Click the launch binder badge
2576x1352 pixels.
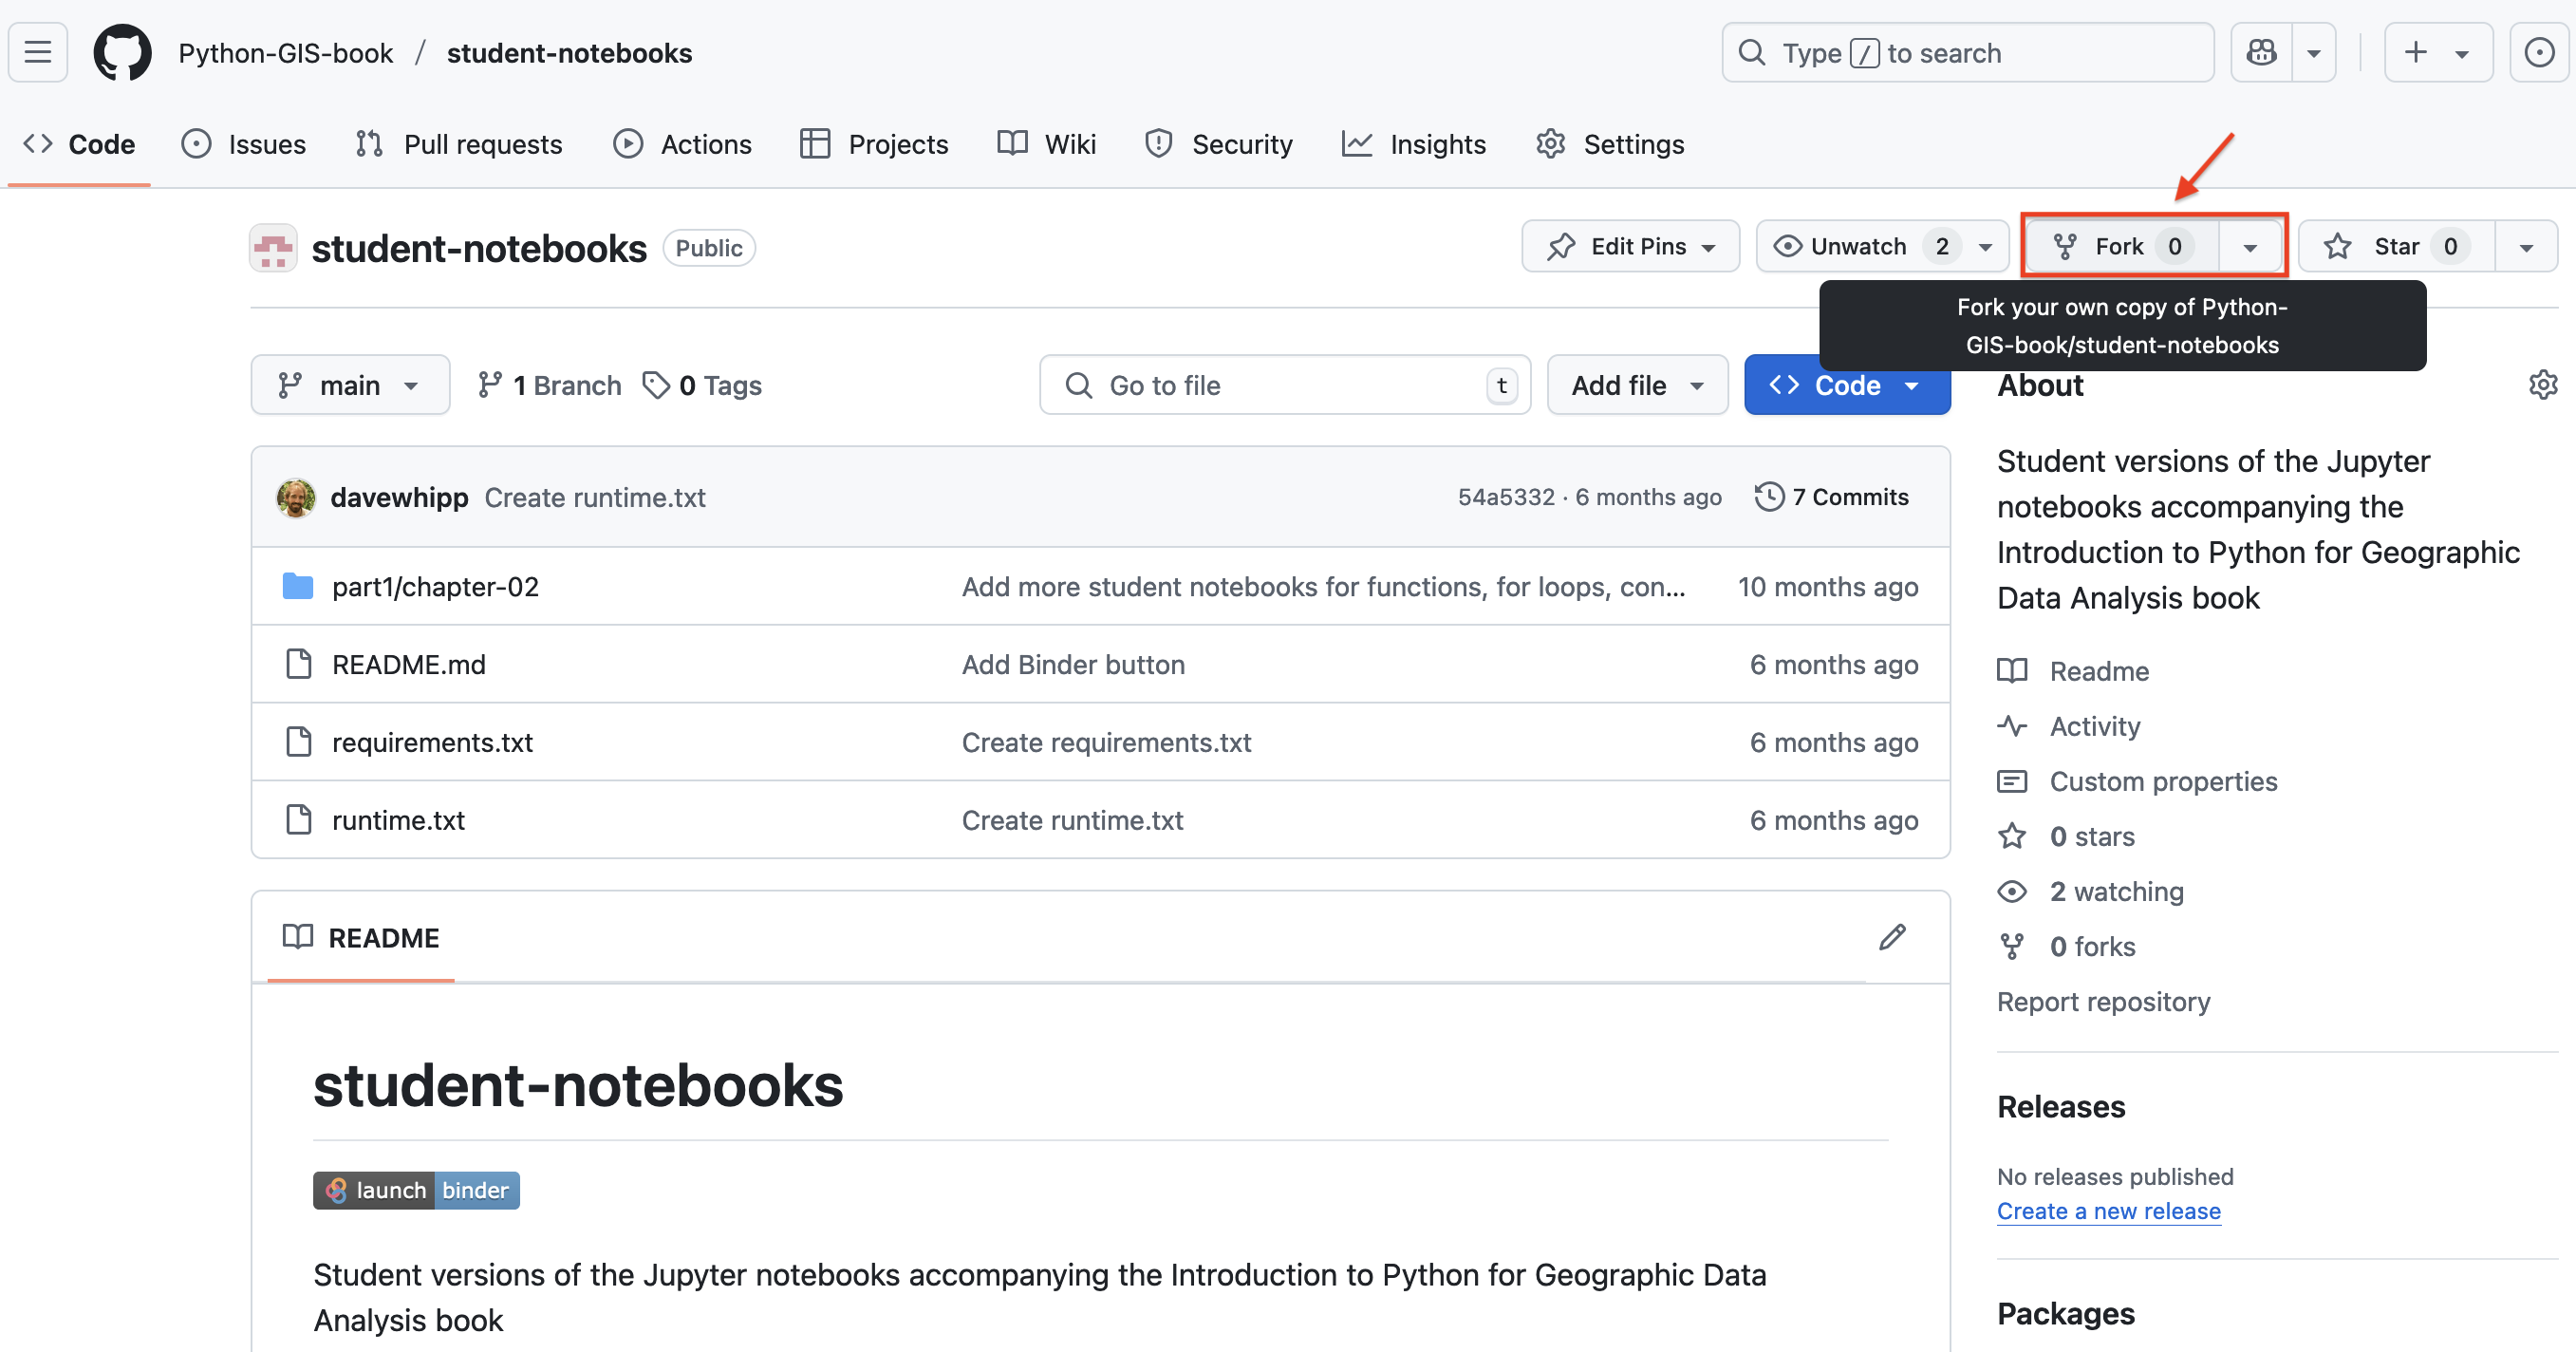point(416,1190)
